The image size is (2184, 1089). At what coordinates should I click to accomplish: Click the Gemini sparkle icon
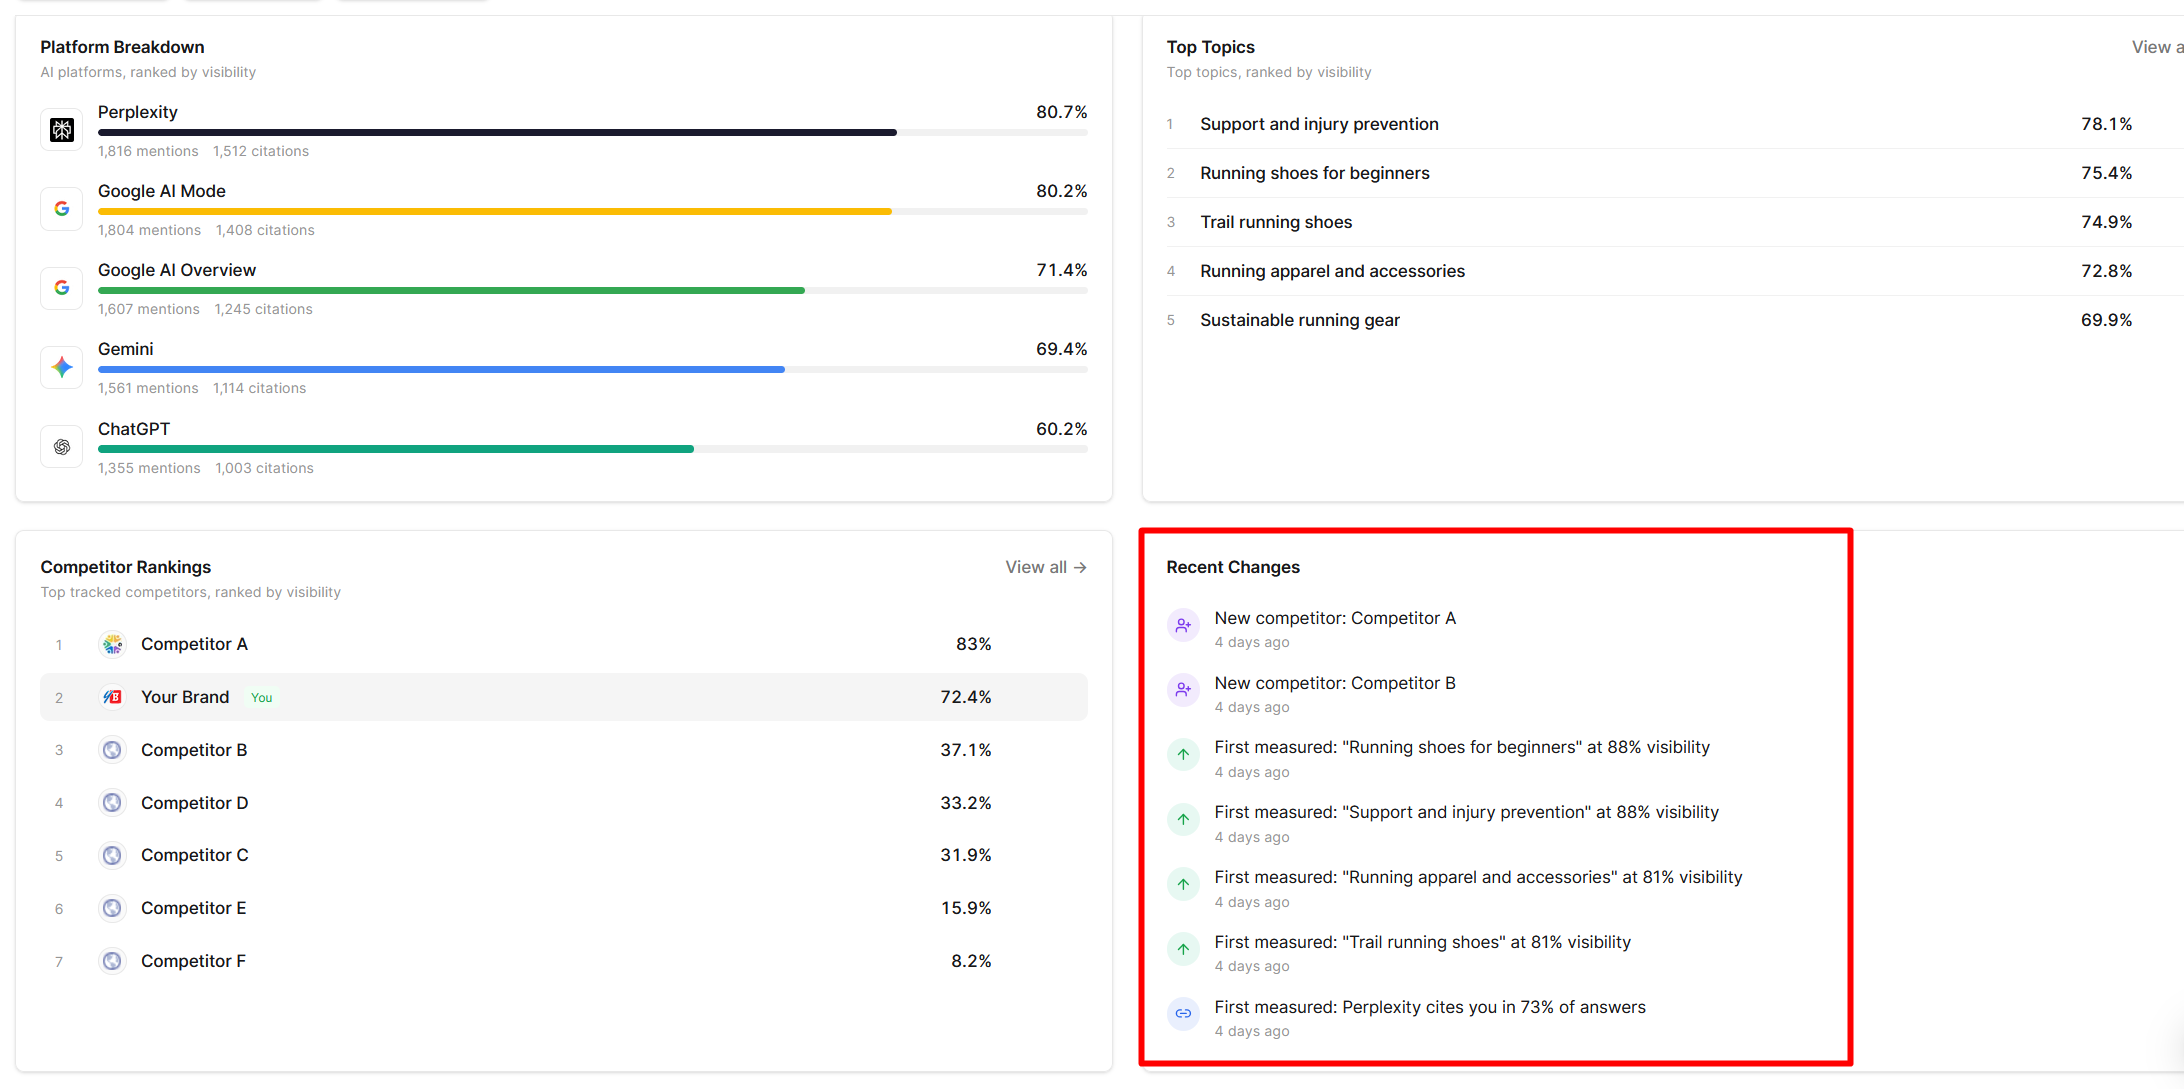pyautogui.click(x=62, y=367)
